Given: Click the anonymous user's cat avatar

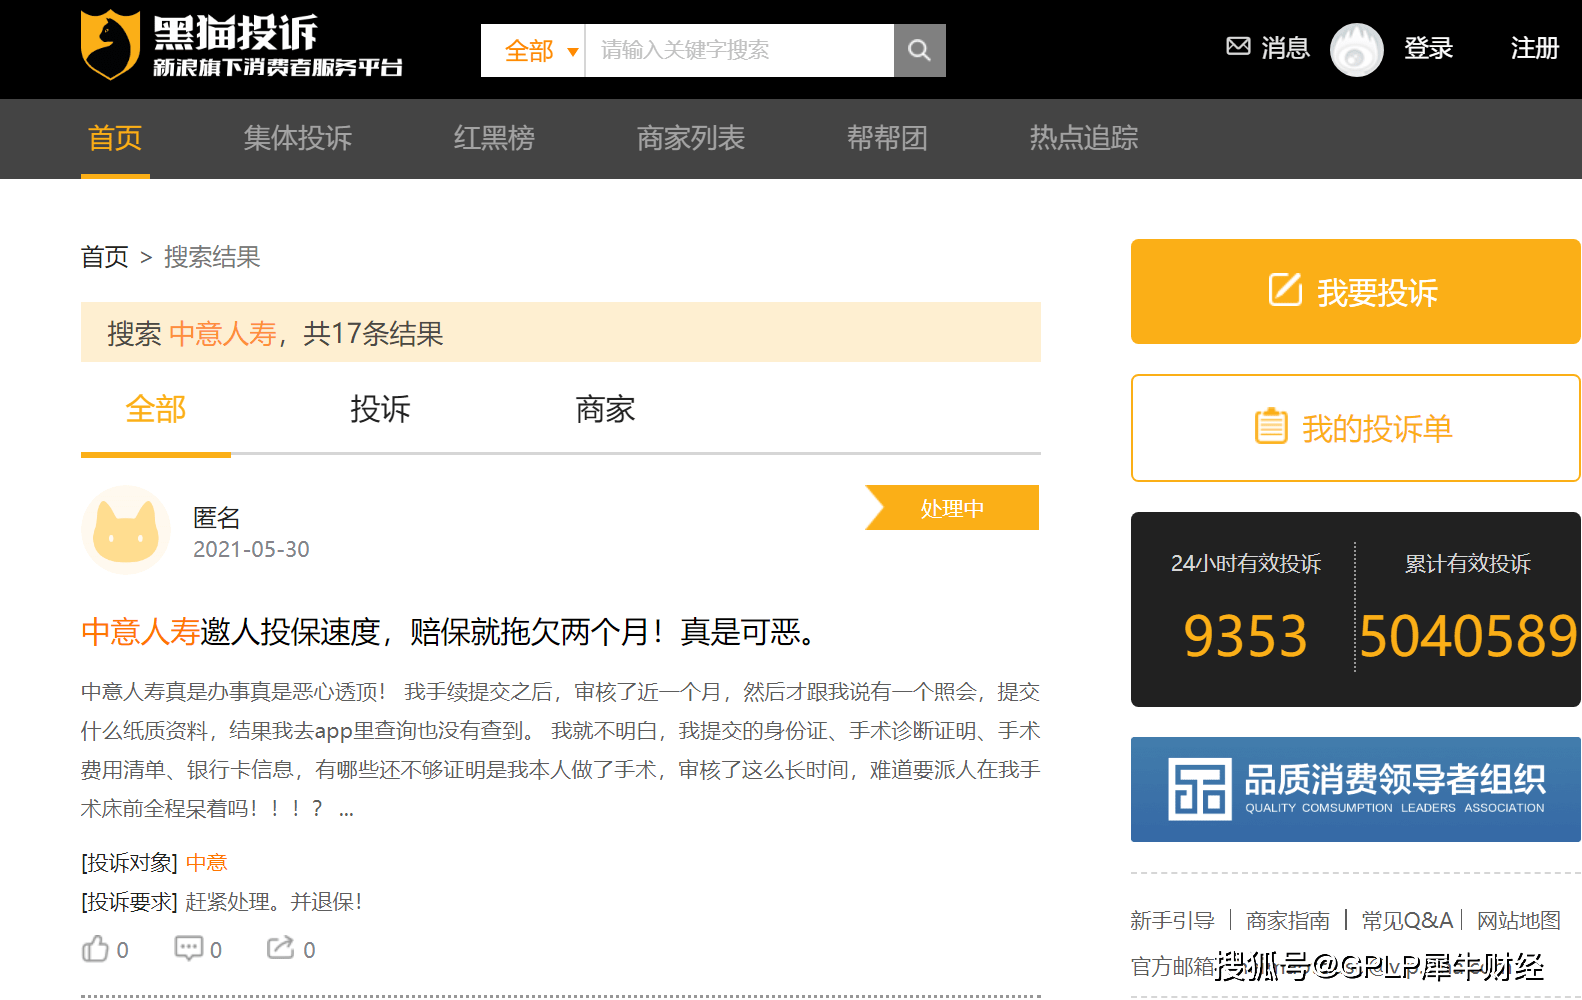Looking at the screenshot, I should click(x=126, y=530).
